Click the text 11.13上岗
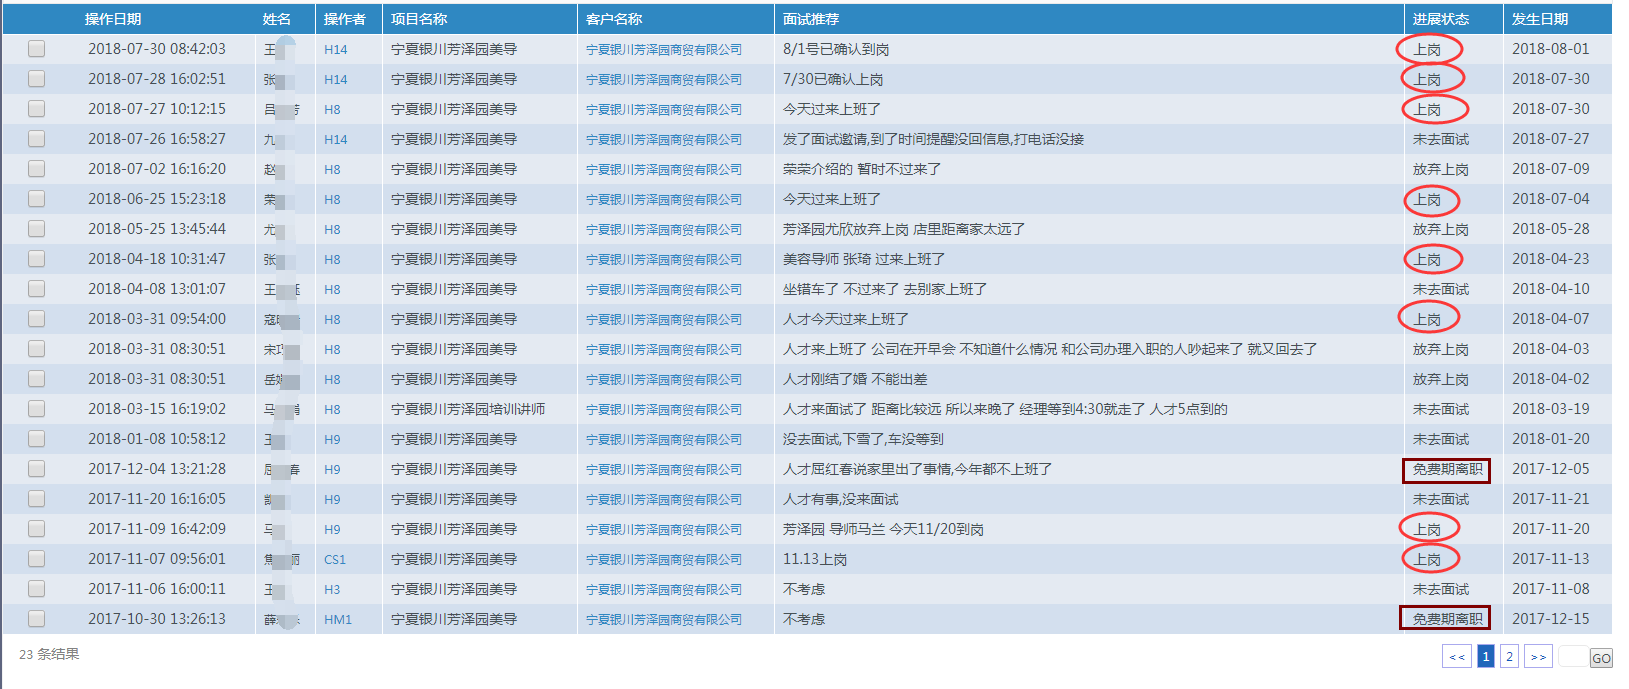Viewport: 1629px width, 689px height. 815,559
